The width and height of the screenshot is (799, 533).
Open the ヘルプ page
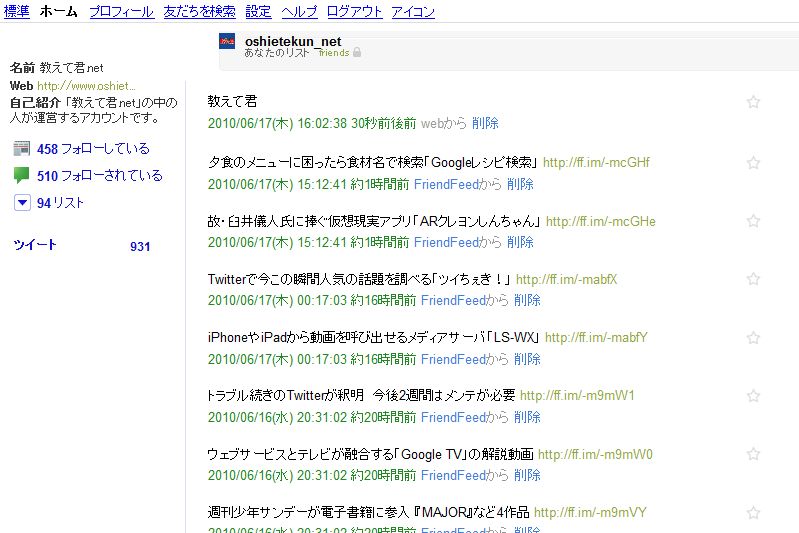300,11
